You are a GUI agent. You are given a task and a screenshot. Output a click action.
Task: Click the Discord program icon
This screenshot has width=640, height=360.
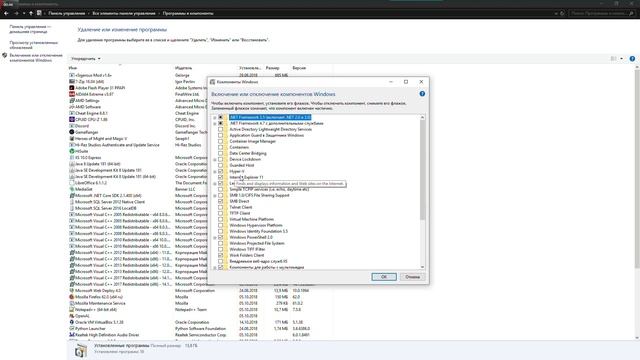[72, 126]
